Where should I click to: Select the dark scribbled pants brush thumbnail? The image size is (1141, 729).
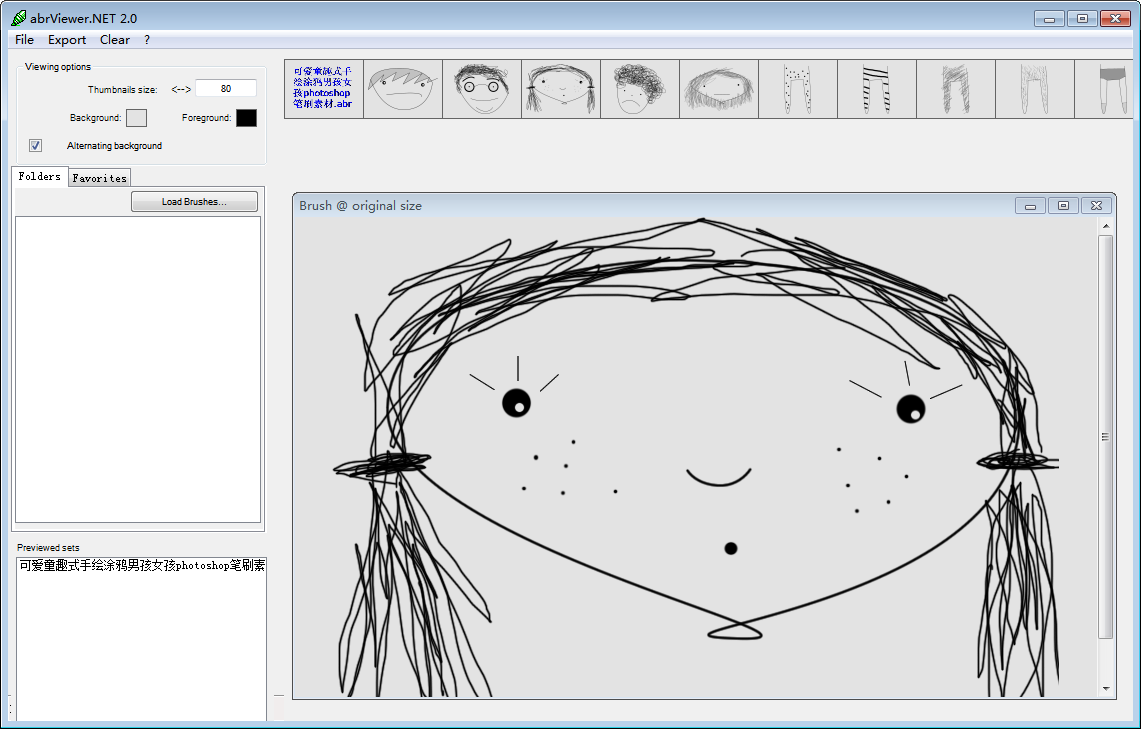point(956,89)
